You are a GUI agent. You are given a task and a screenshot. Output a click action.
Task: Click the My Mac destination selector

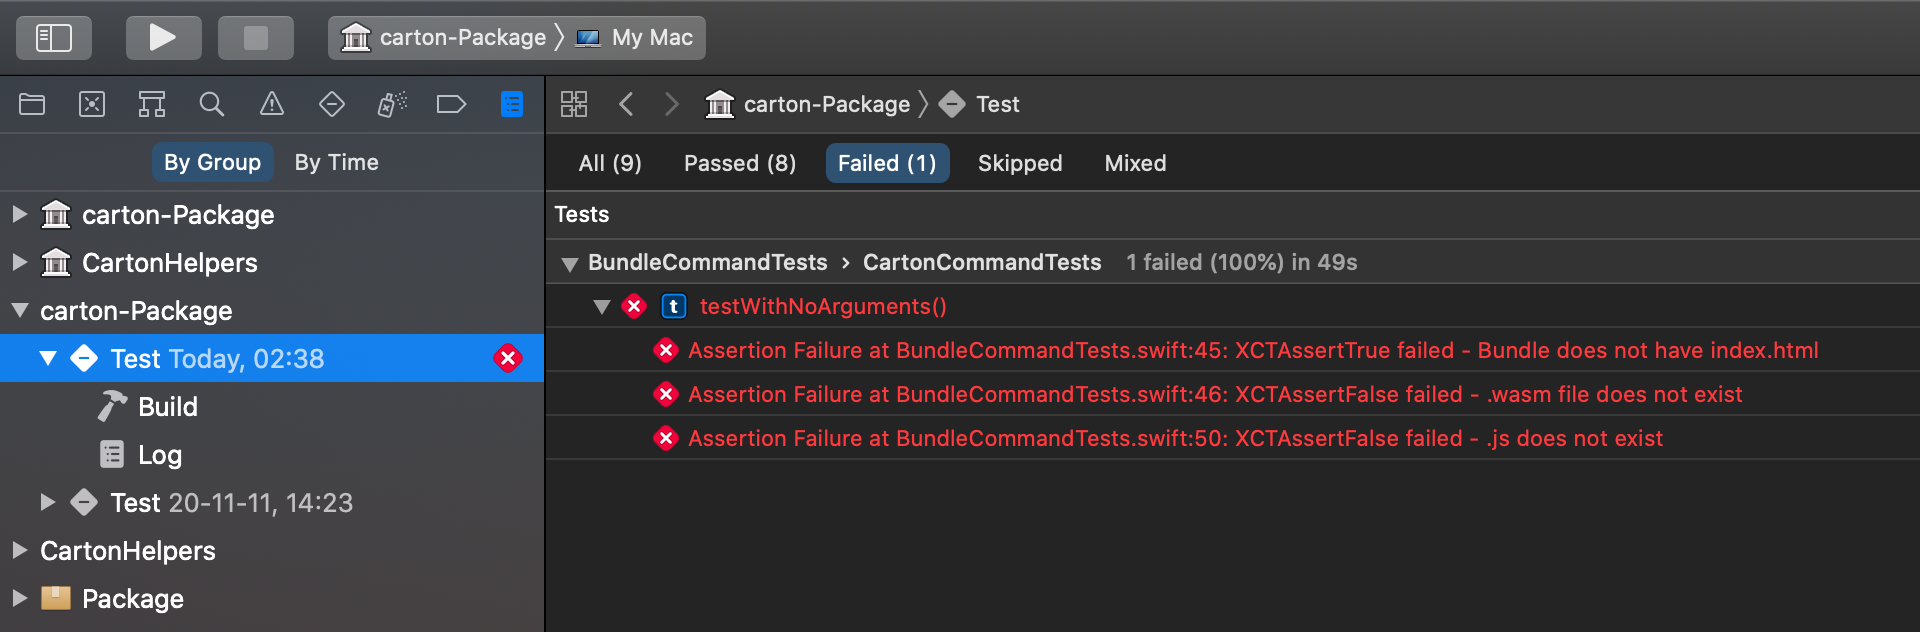tap(651, 38)
